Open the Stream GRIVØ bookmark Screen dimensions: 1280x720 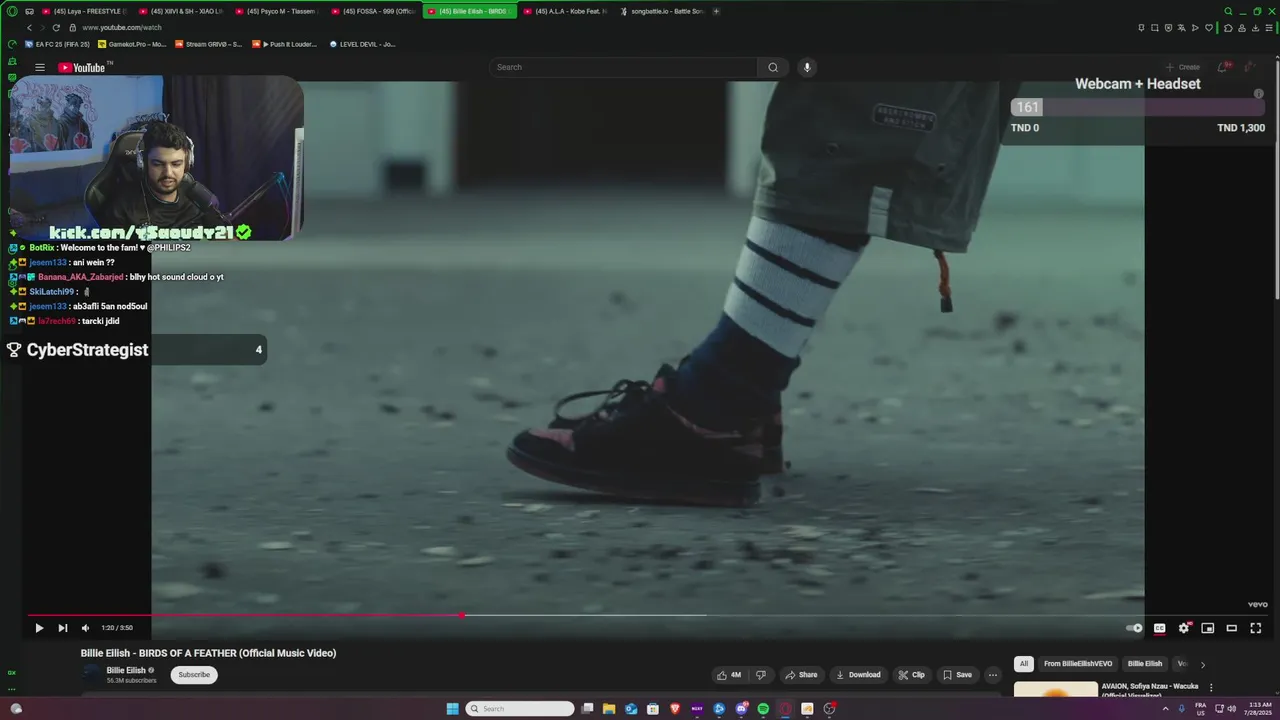point(208,44)
